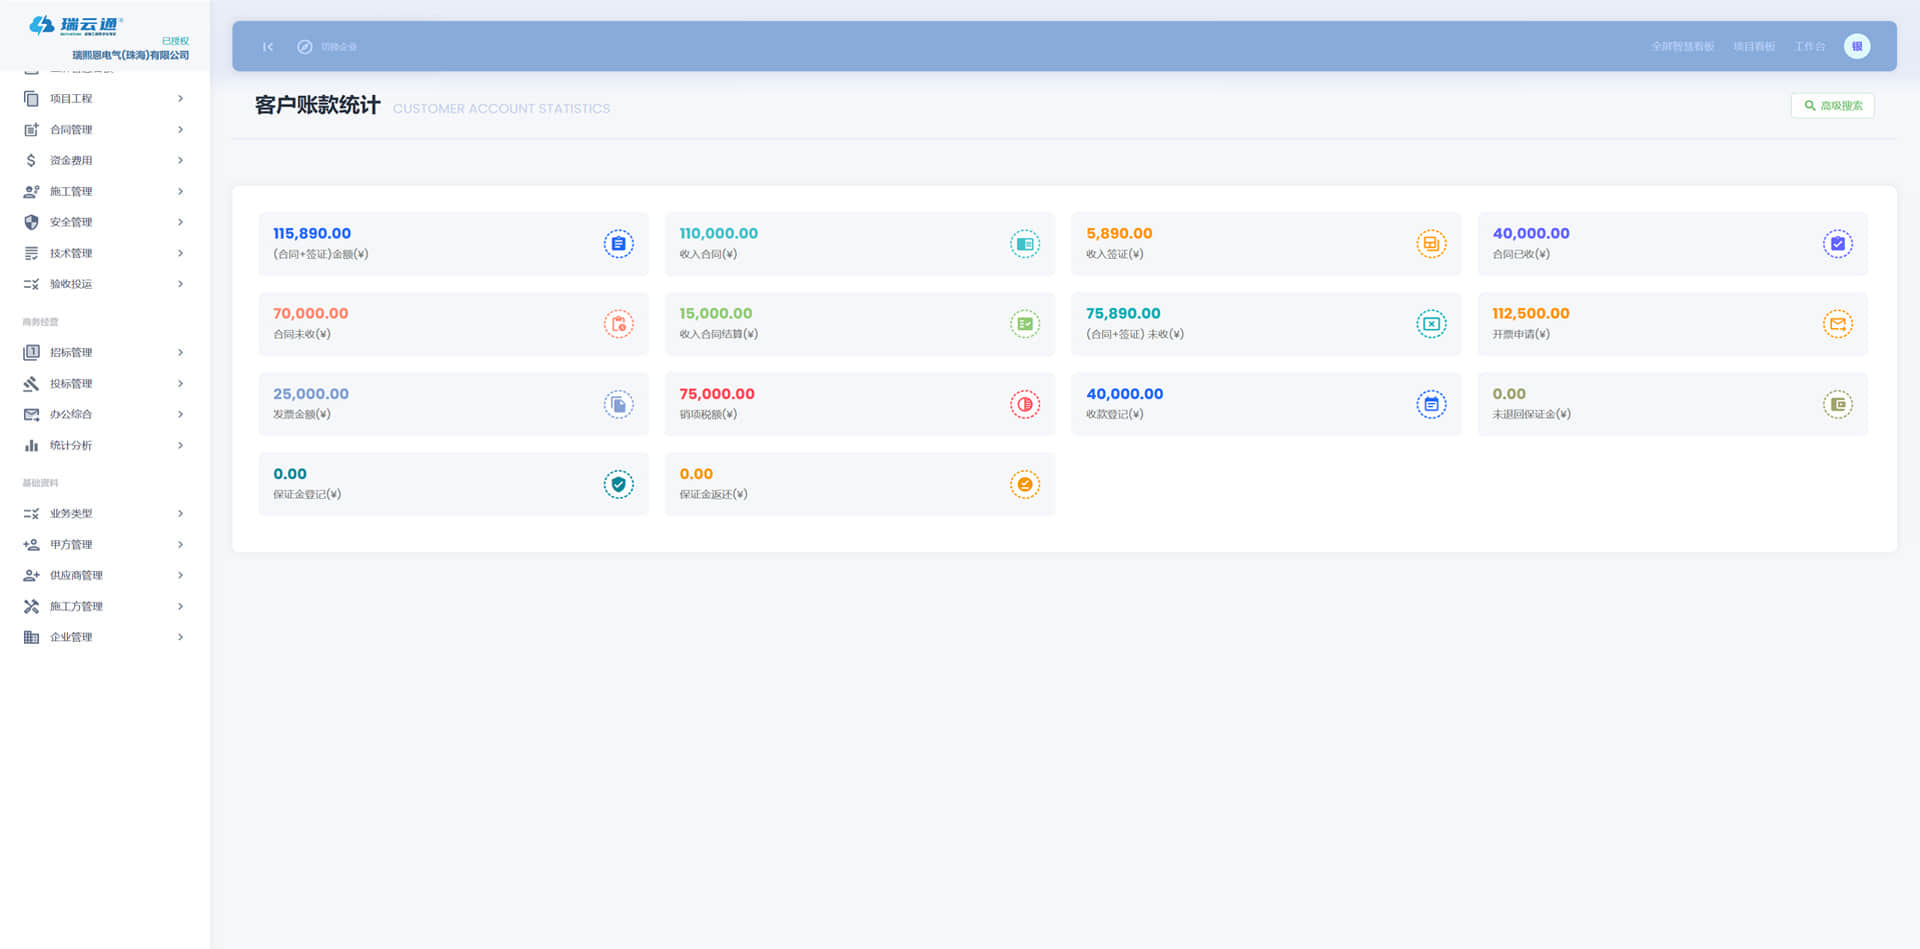Open the 供应商管理 menu item
The height and width of the screenshot is (949, 1920).
[x=76, y=575]
